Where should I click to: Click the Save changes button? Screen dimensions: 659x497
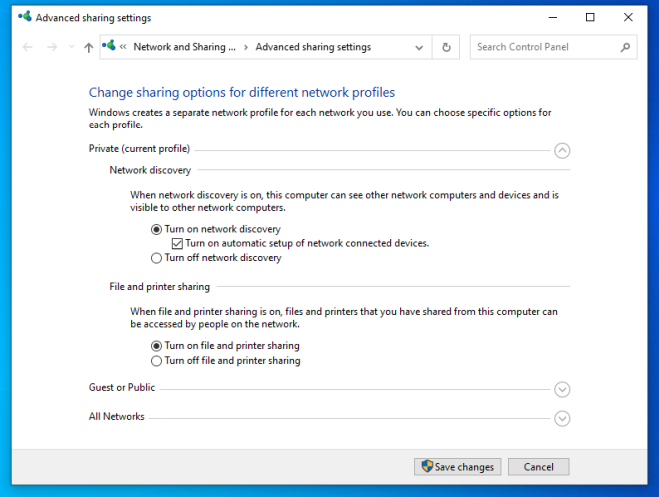458,467
